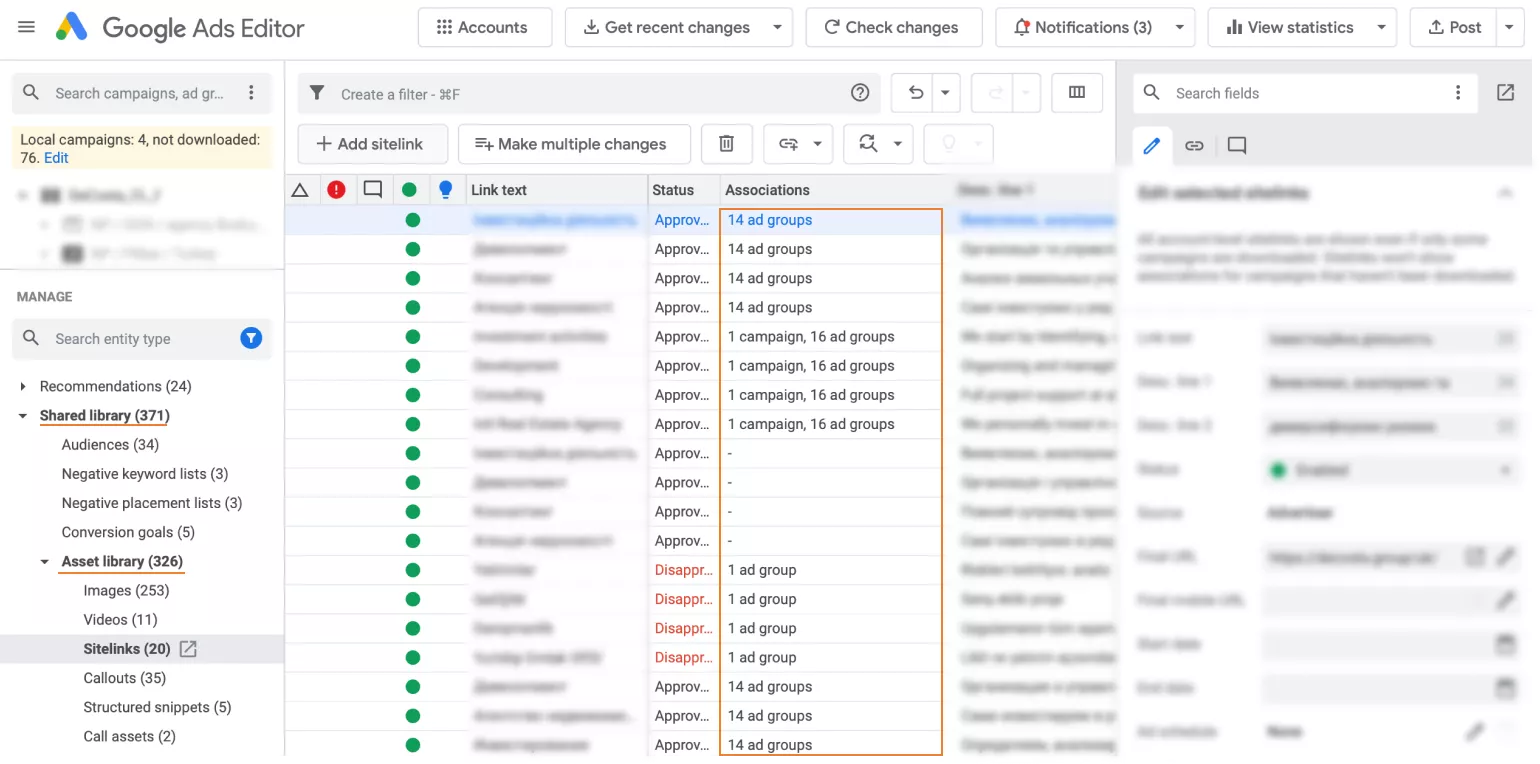Viewport: 1540px width, 764px height.
Task: Click the filter funnel icon
Action: [317, 93]
